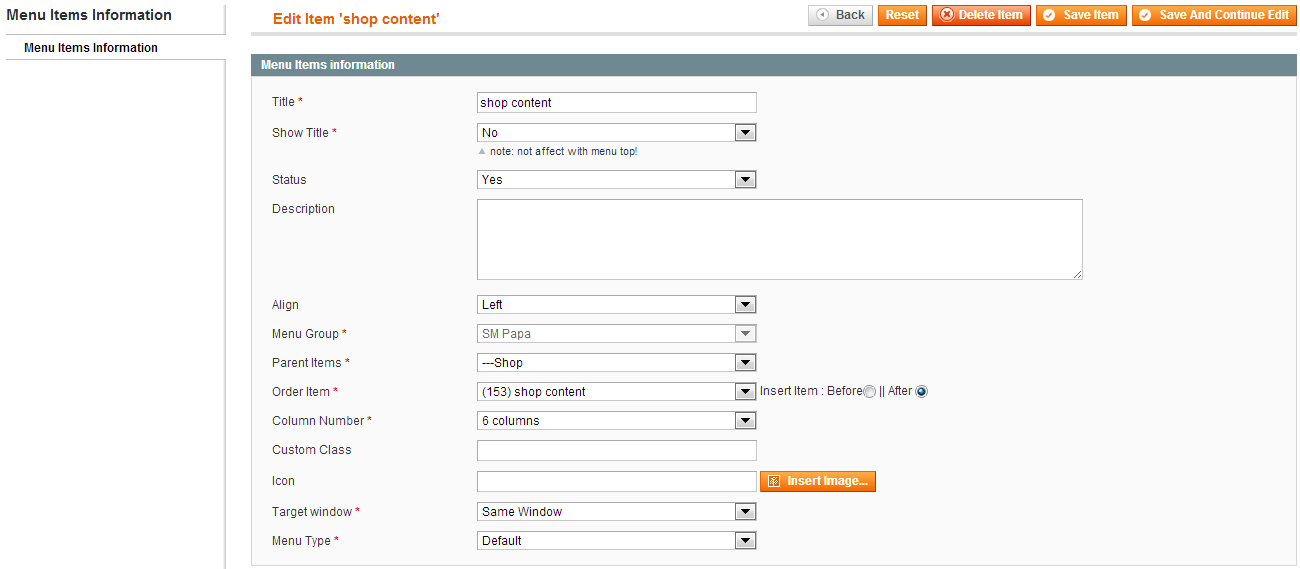The image size is (1300, 569).
Task: Expand the Align dropdown
Action: pyautogui.click(x=617, y=305)
